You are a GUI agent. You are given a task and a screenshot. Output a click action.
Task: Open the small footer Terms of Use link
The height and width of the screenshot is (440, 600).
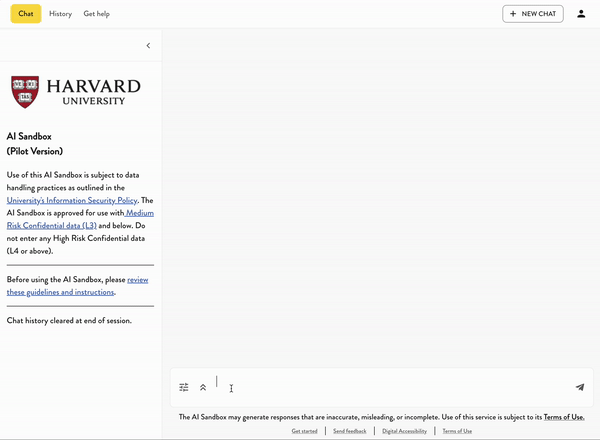coord(457,431)
